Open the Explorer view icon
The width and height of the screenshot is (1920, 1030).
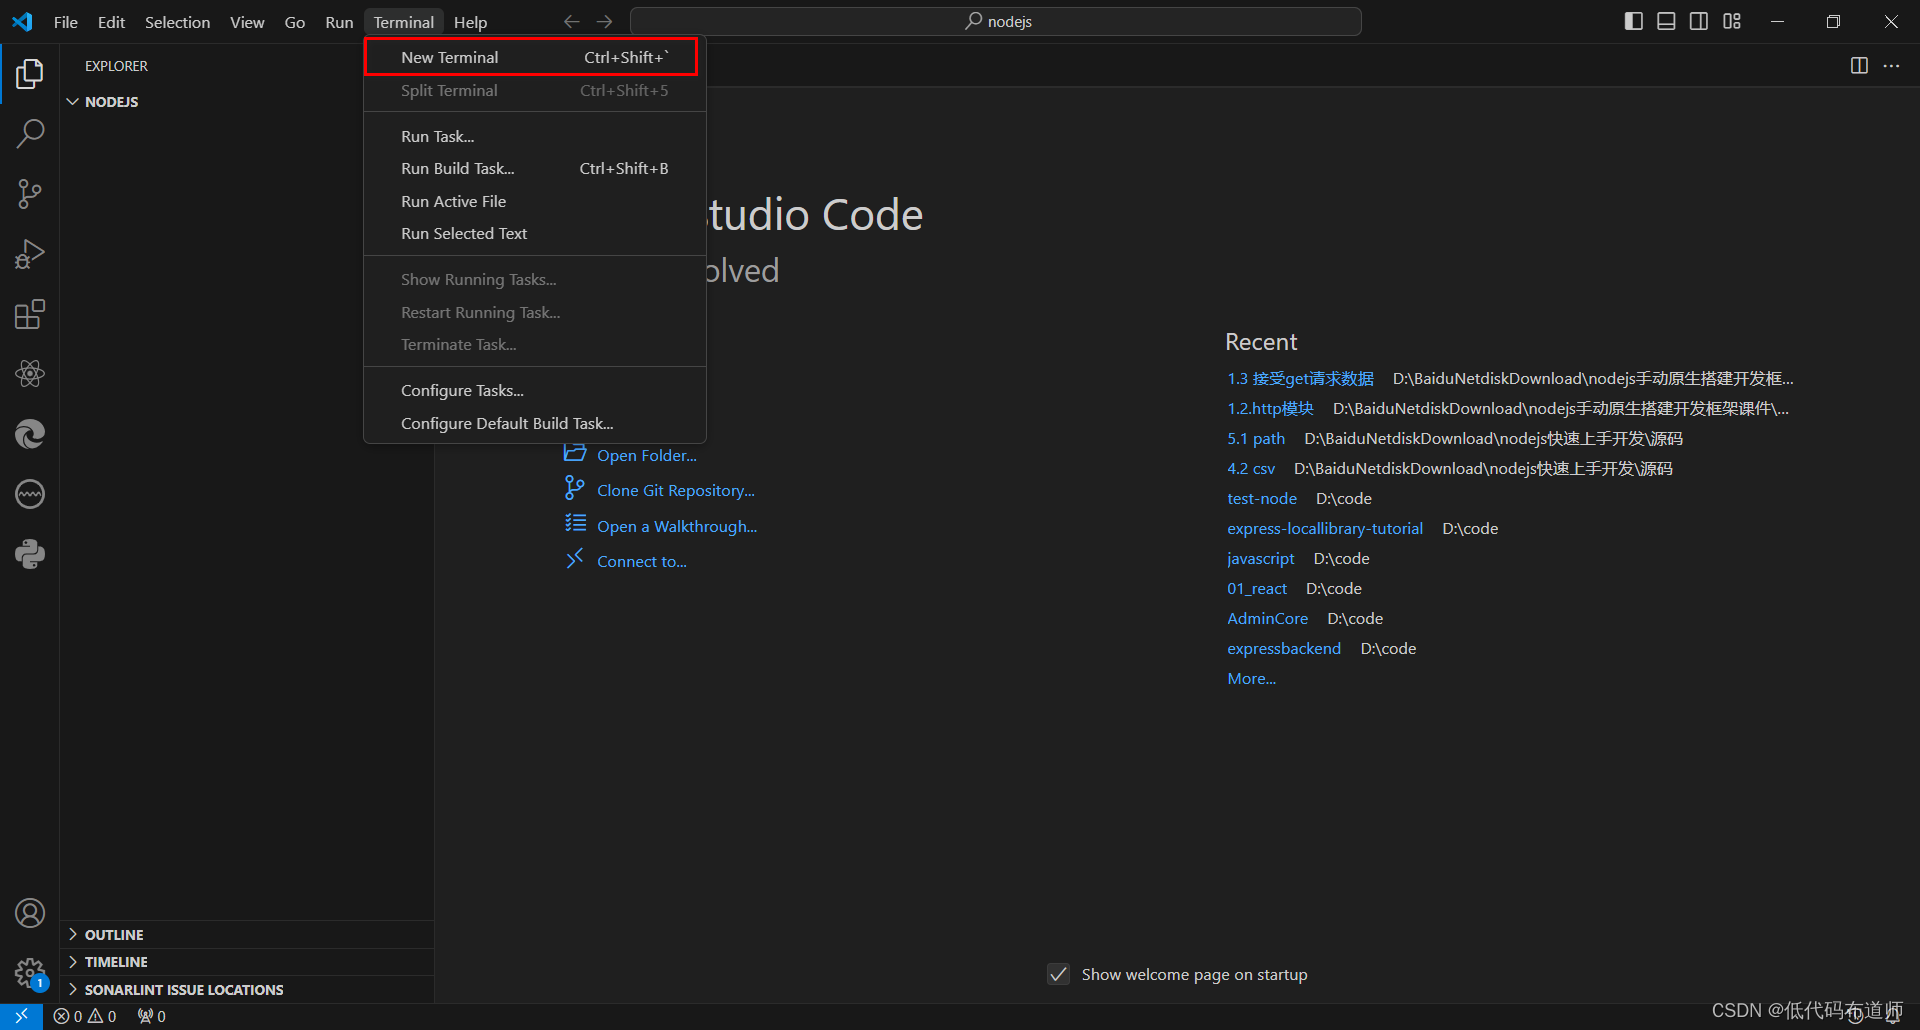[30, 73]
